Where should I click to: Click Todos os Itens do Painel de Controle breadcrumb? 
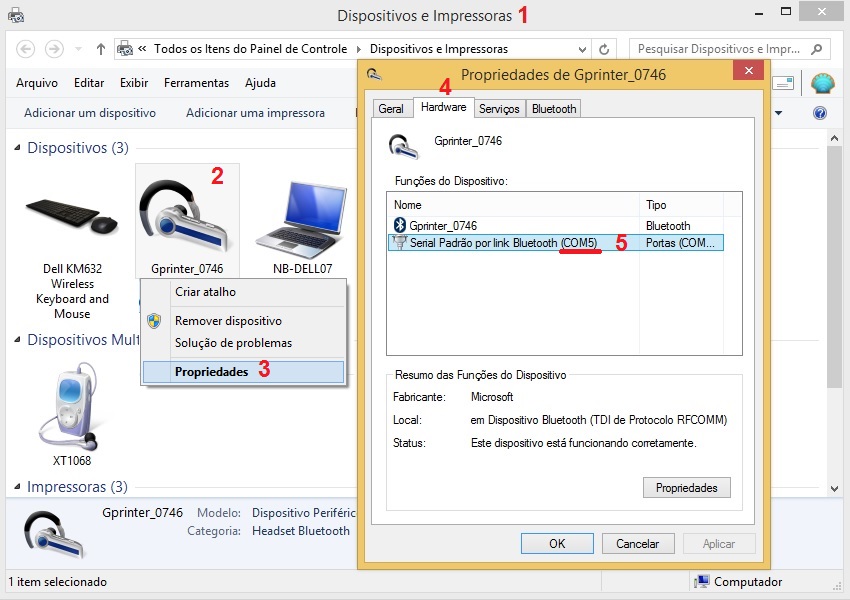tap(250, 49)
